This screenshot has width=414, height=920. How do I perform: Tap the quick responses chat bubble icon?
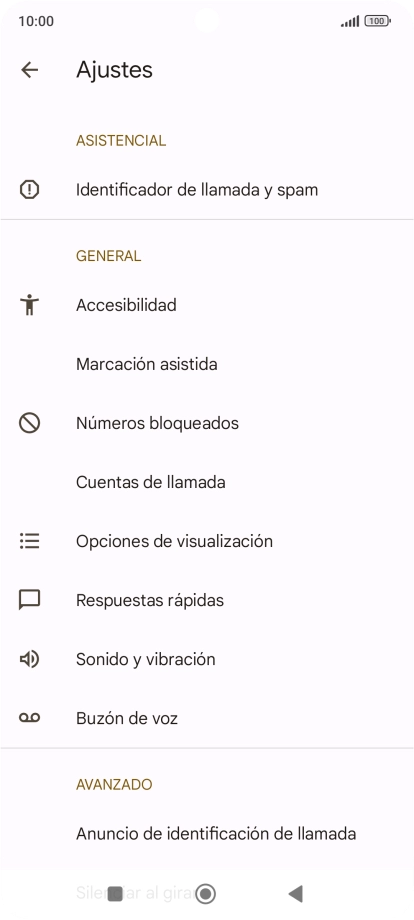tap(29, 600)
